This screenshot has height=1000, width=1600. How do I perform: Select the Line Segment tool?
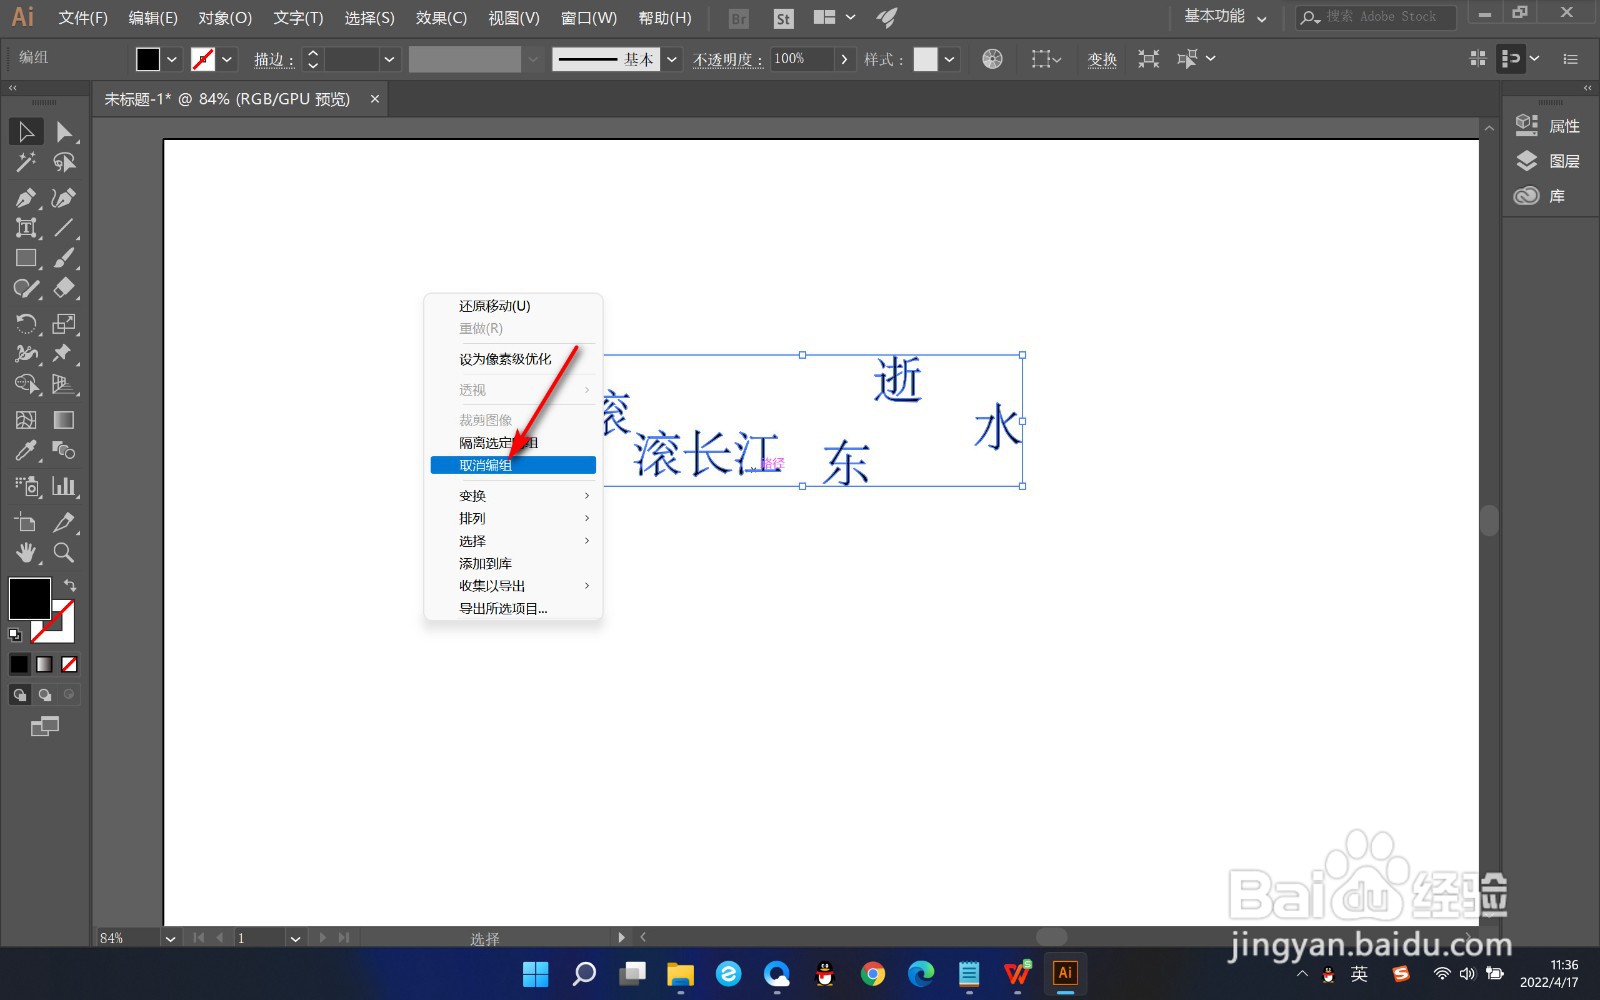[x=64, y=228]
